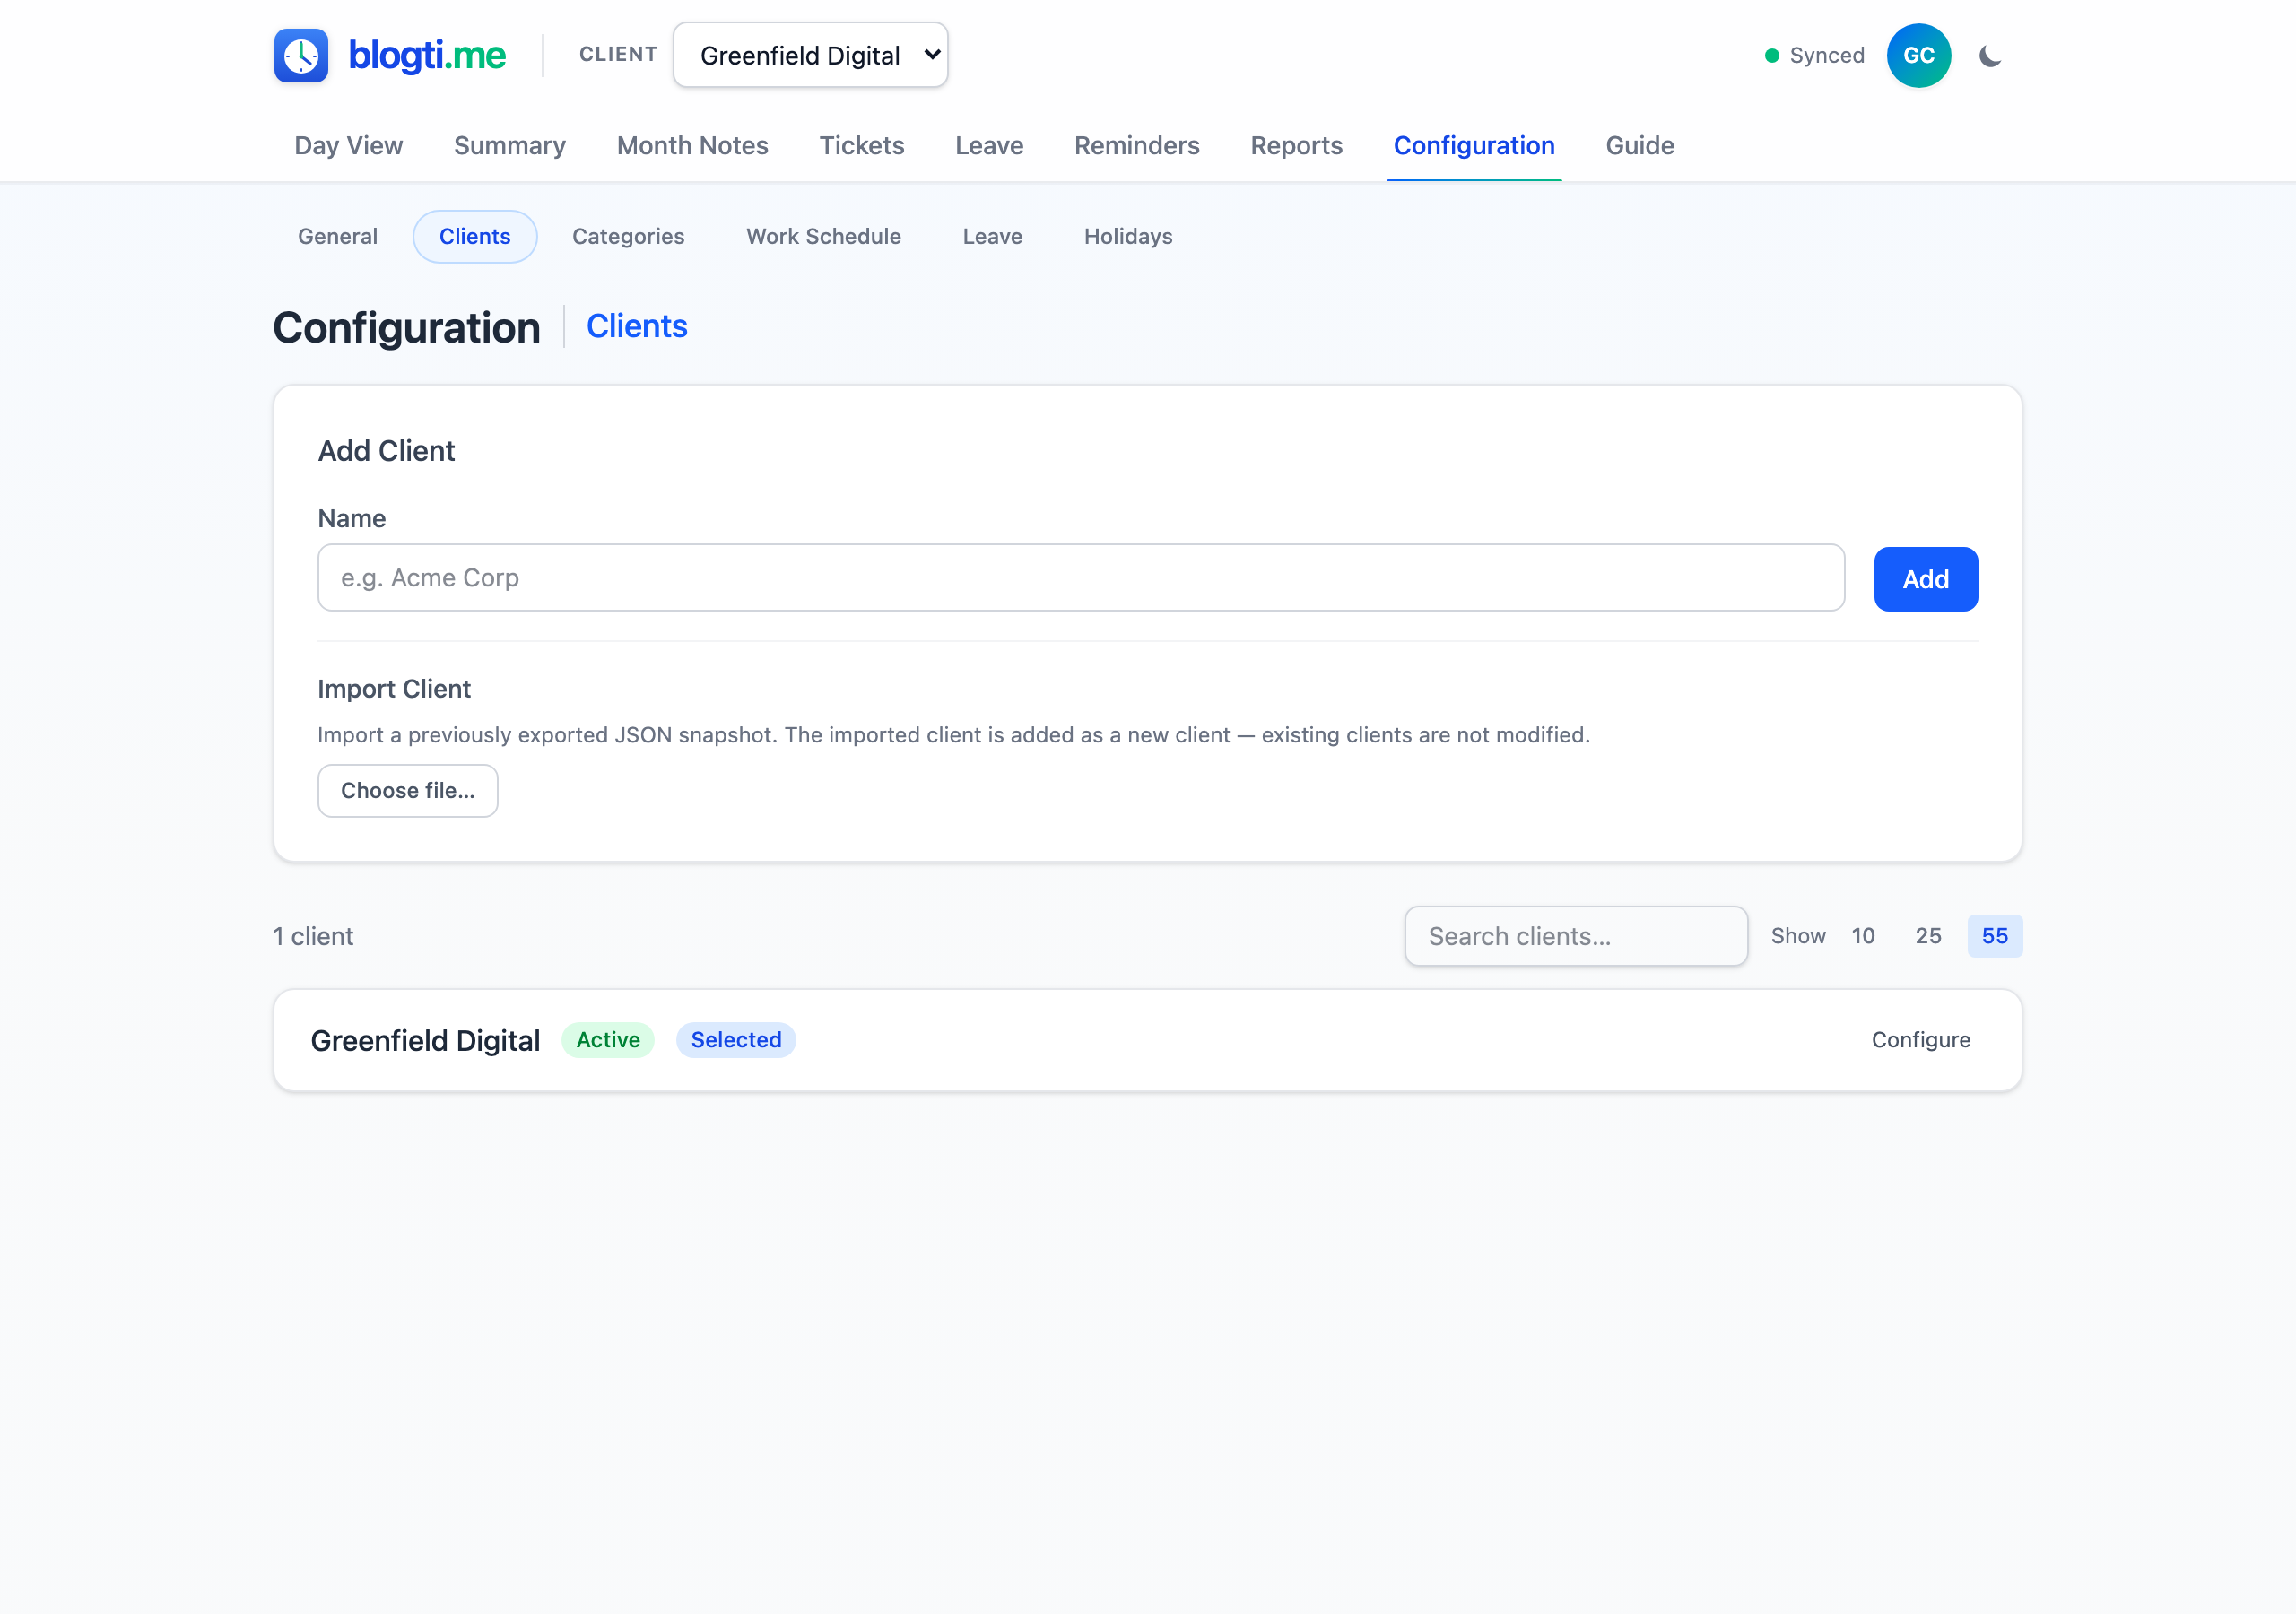Click the '1 client' count text
The height and width of the screenshot is (1614, 2296).
(313, 936)
